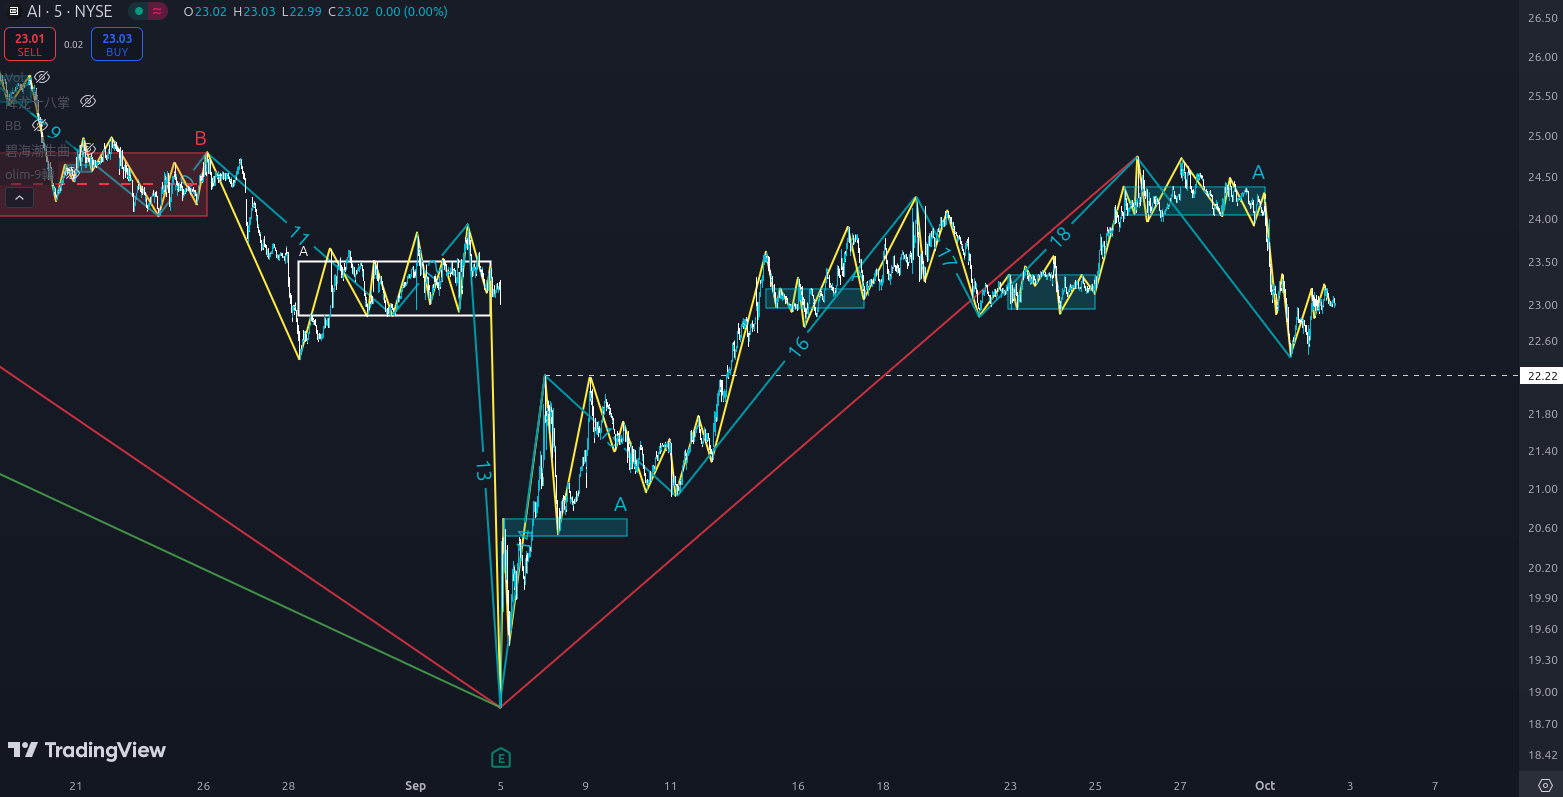1563x797 pixels.
Task: Show the 降龙十八掌 indicator via eye icon
Action: [88, 101]
